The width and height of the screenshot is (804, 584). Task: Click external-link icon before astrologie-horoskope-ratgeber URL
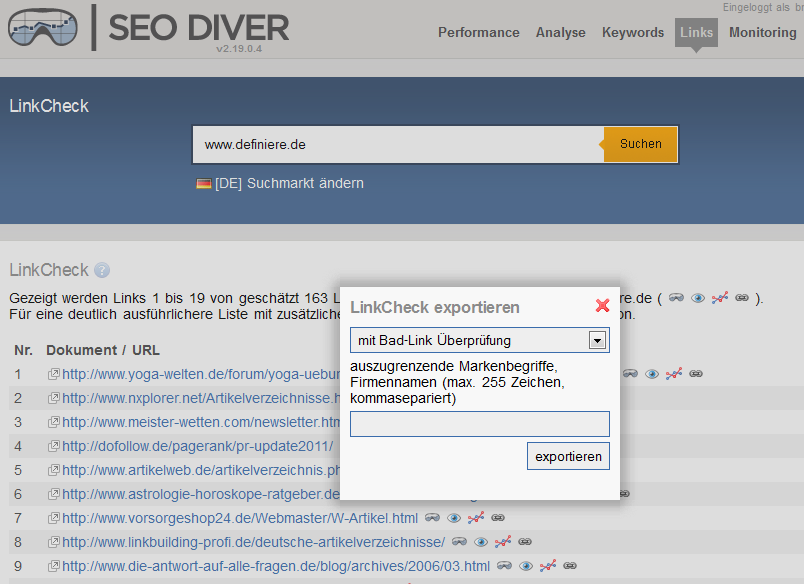click(54, 494)
